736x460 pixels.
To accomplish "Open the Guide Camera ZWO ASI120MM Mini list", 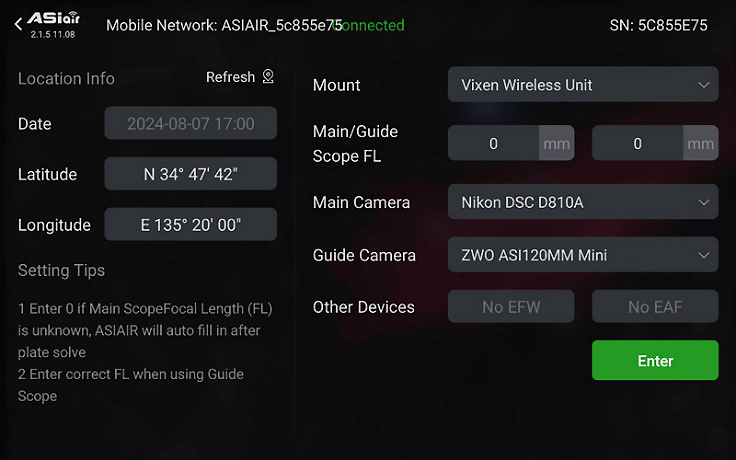I will click(583, 255).
